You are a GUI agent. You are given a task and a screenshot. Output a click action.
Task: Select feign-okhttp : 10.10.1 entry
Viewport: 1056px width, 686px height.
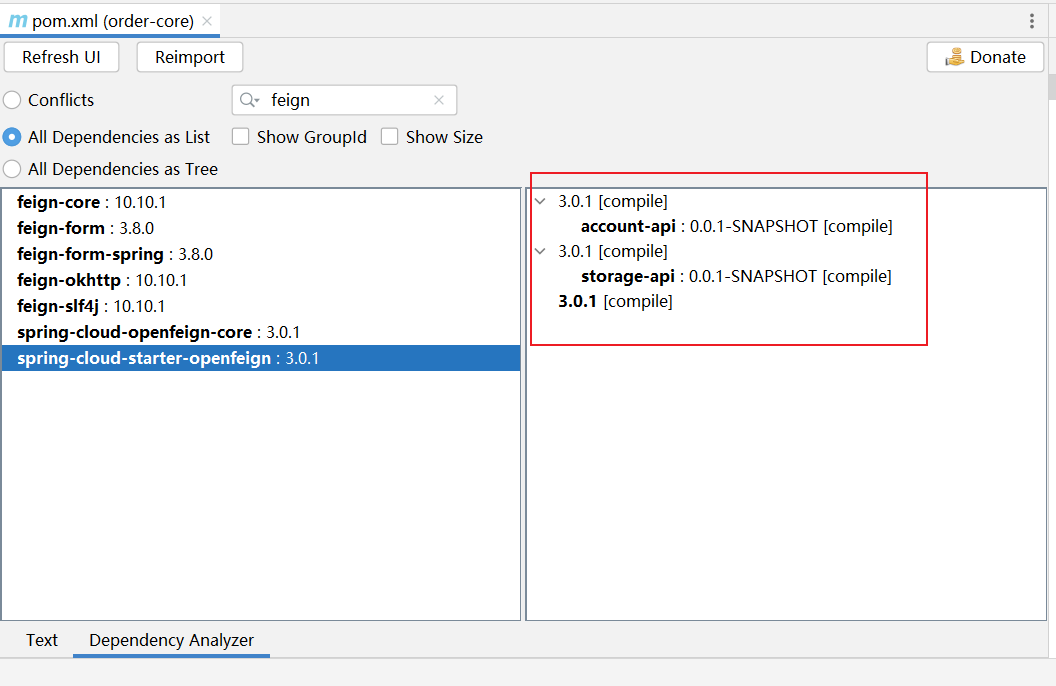(x=261, y=280)
